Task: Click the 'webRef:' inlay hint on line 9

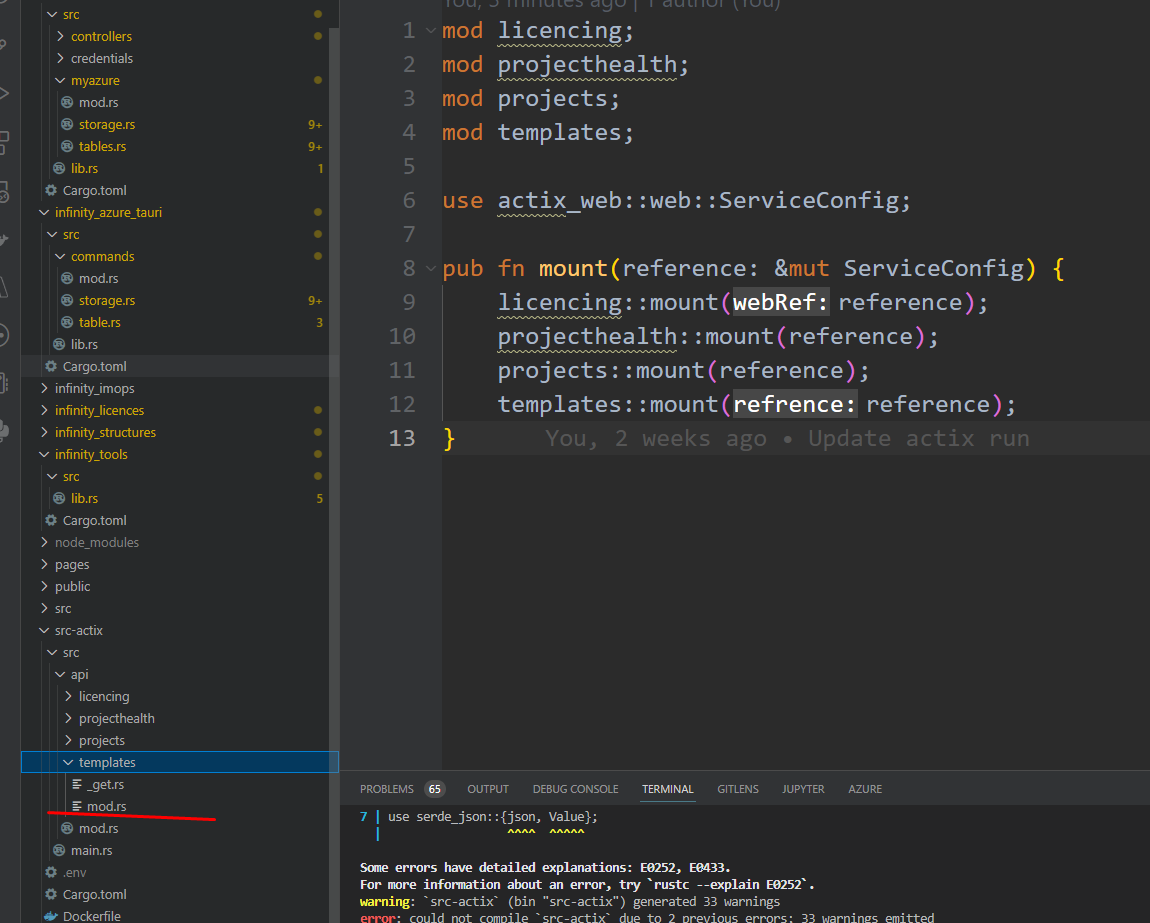Action: 781,302
